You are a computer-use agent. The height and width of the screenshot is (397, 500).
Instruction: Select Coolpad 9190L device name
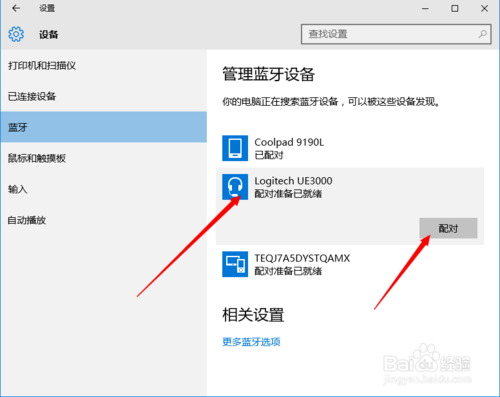point(289,142)
